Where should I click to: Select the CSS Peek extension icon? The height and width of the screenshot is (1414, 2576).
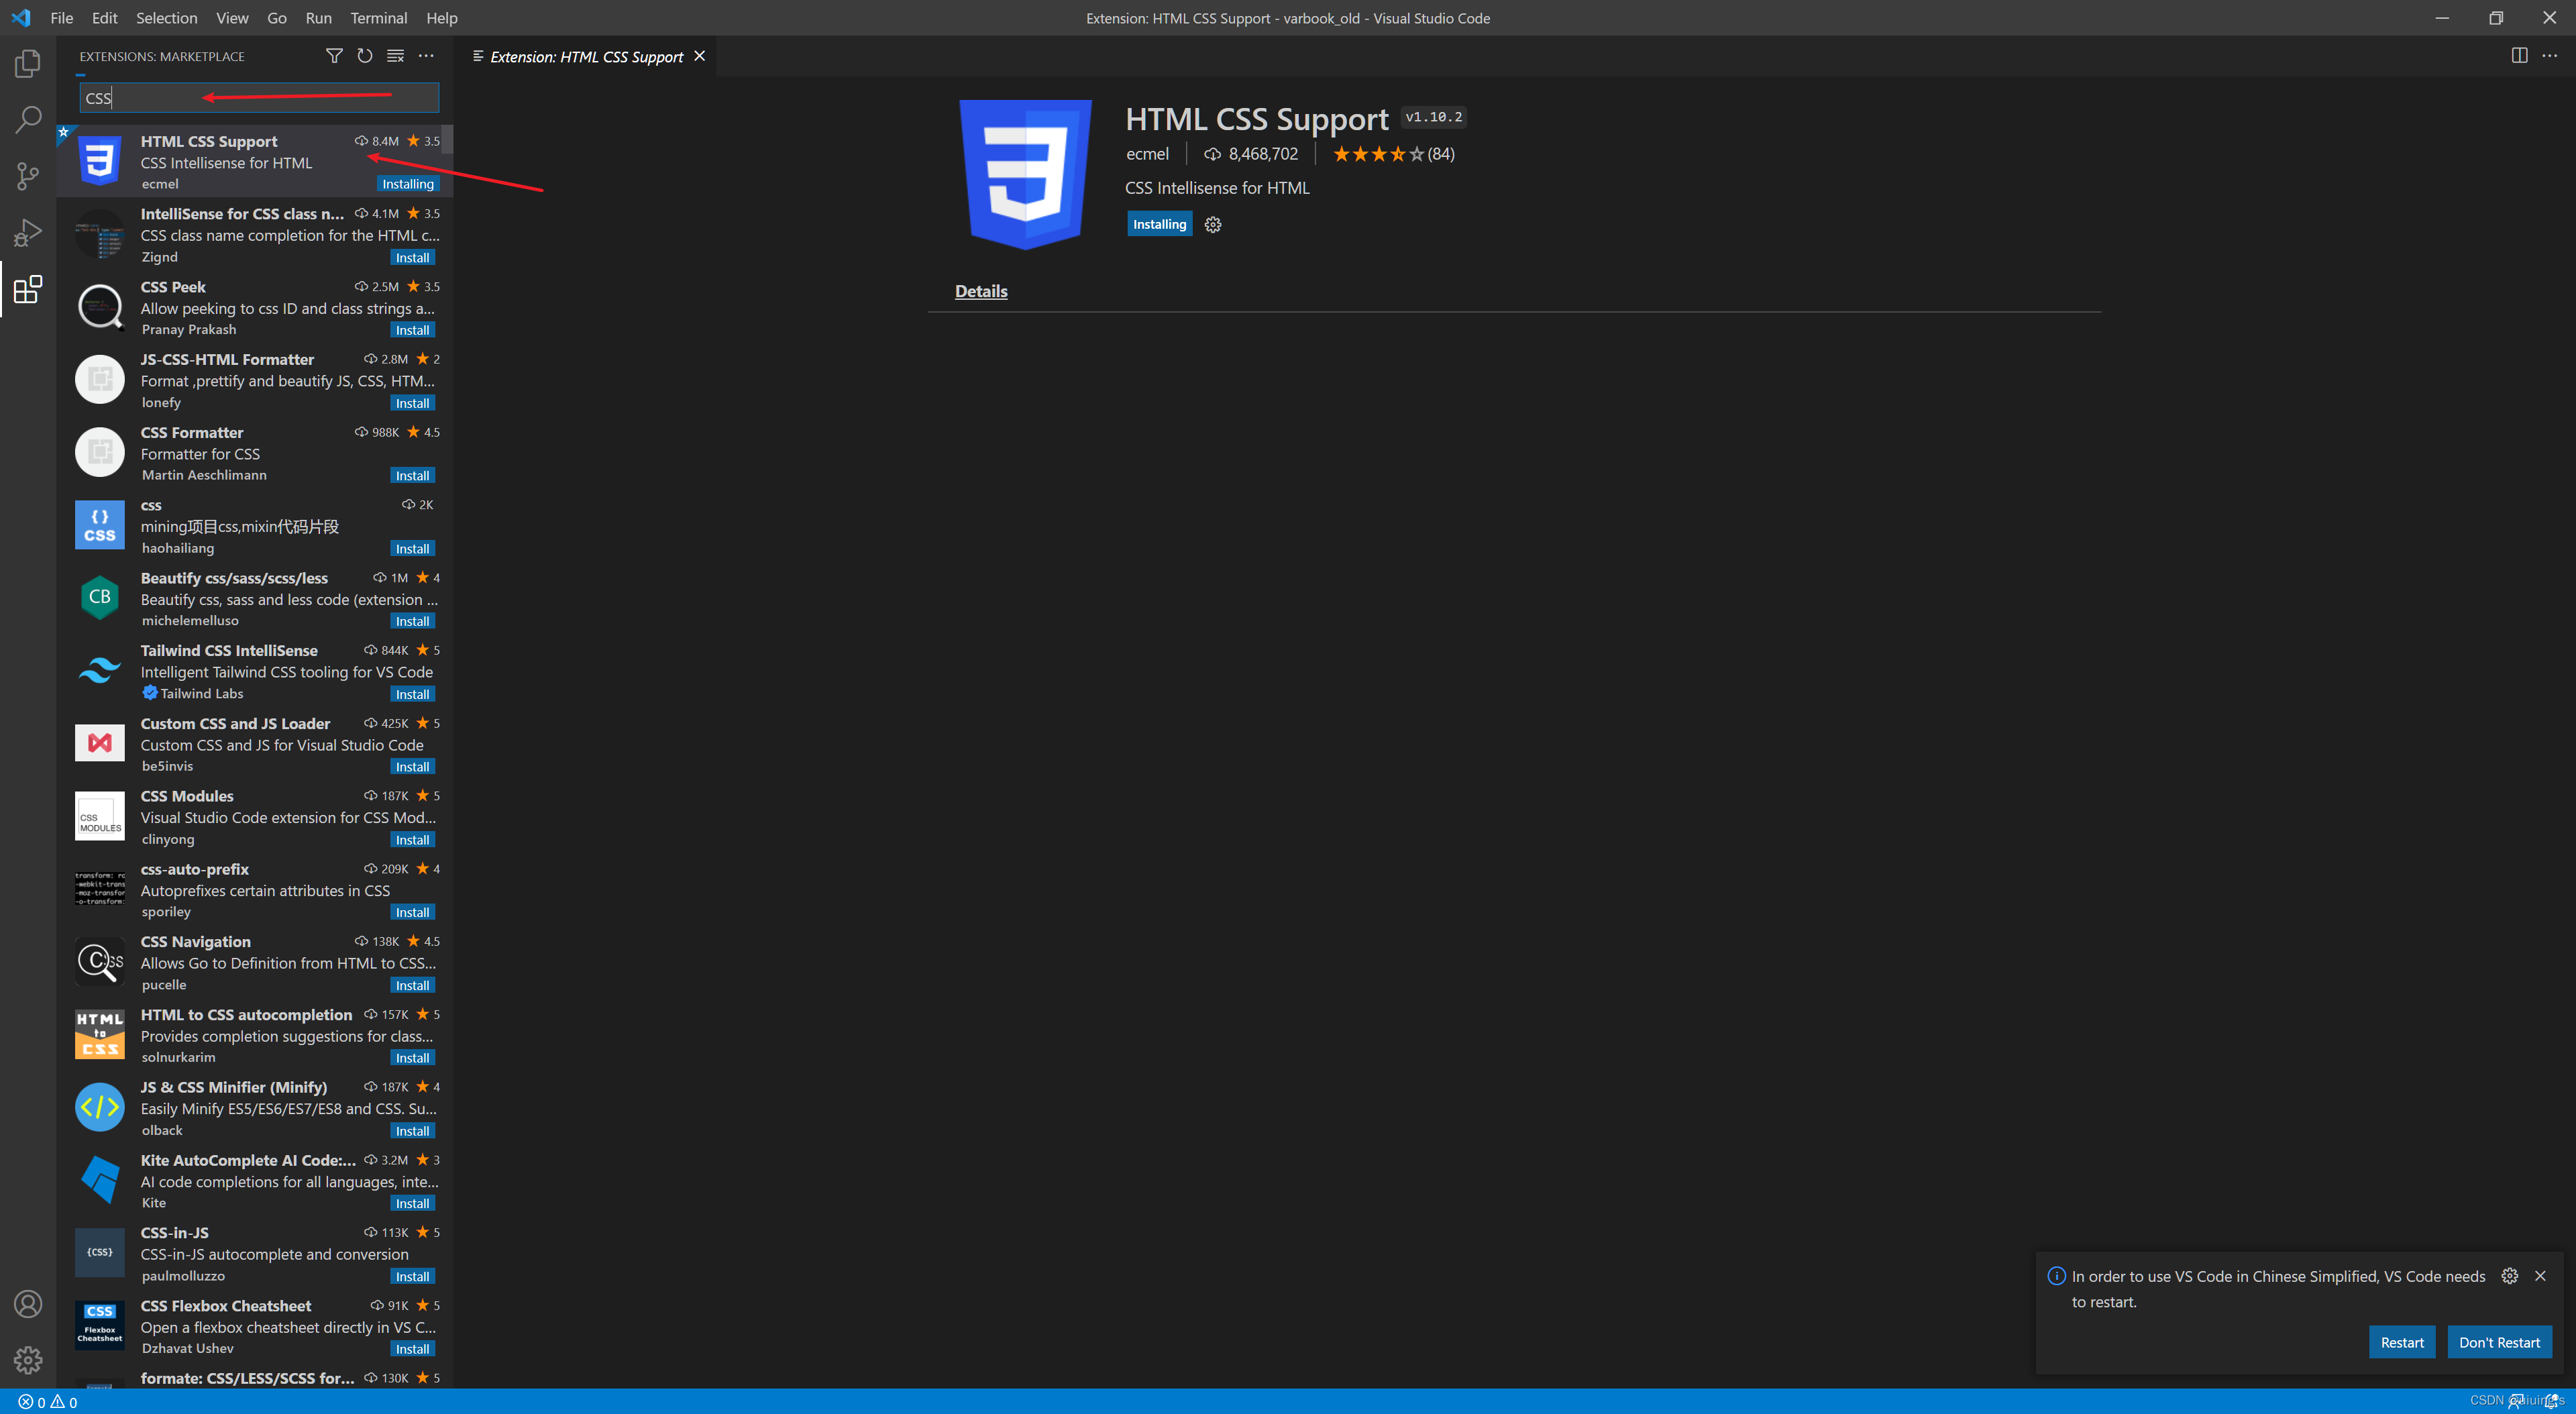tap(100, 307)
